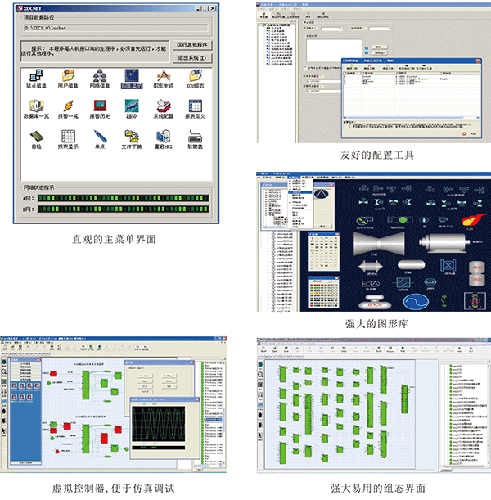Click the horizontal scrollbar in the configuration dialog
This screenshot has height=500, width=491.
(x=411, y=117)
